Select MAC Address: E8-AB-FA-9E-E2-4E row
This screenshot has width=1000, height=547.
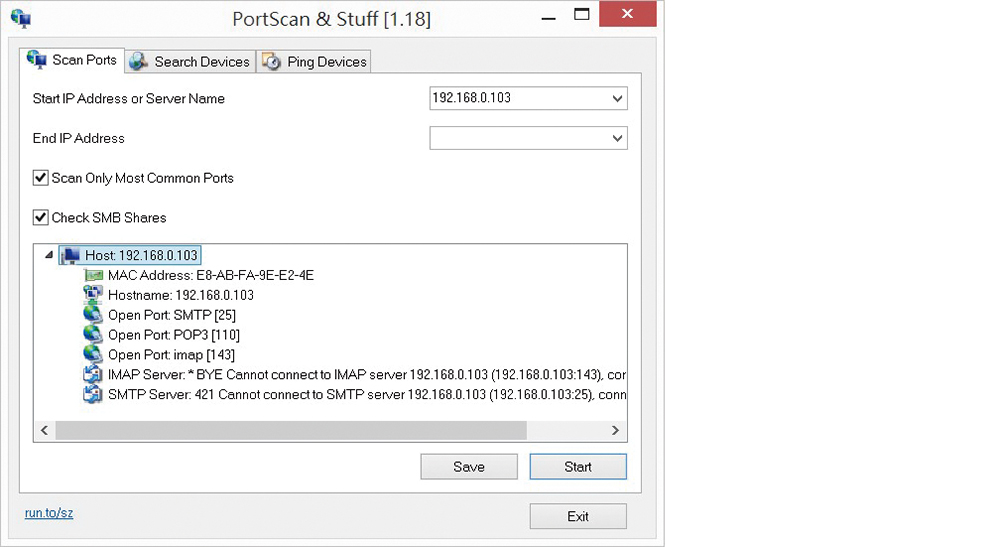pos(210,275)
